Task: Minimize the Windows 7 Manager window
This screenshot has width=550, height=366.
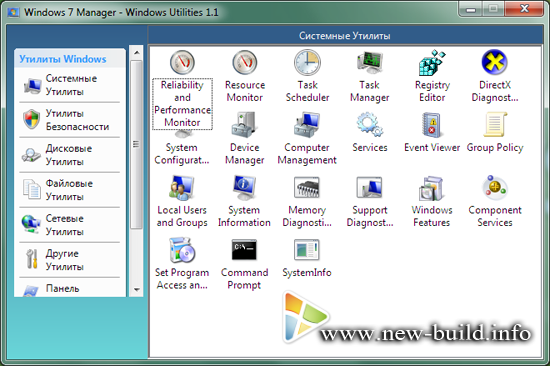Action: tap(471, 9)
